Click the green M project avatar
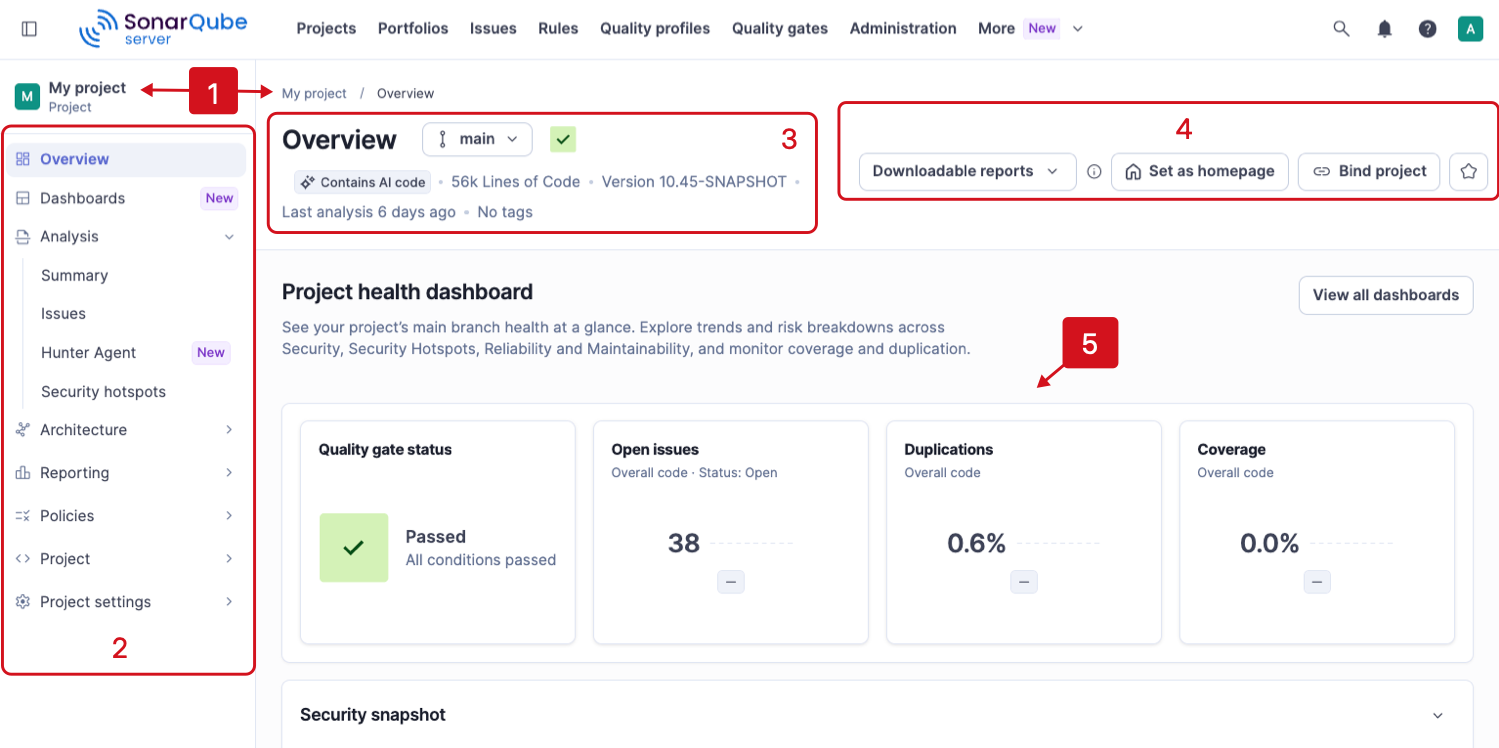The width and height of the screenshot is (1499, 748). point(27,96)
